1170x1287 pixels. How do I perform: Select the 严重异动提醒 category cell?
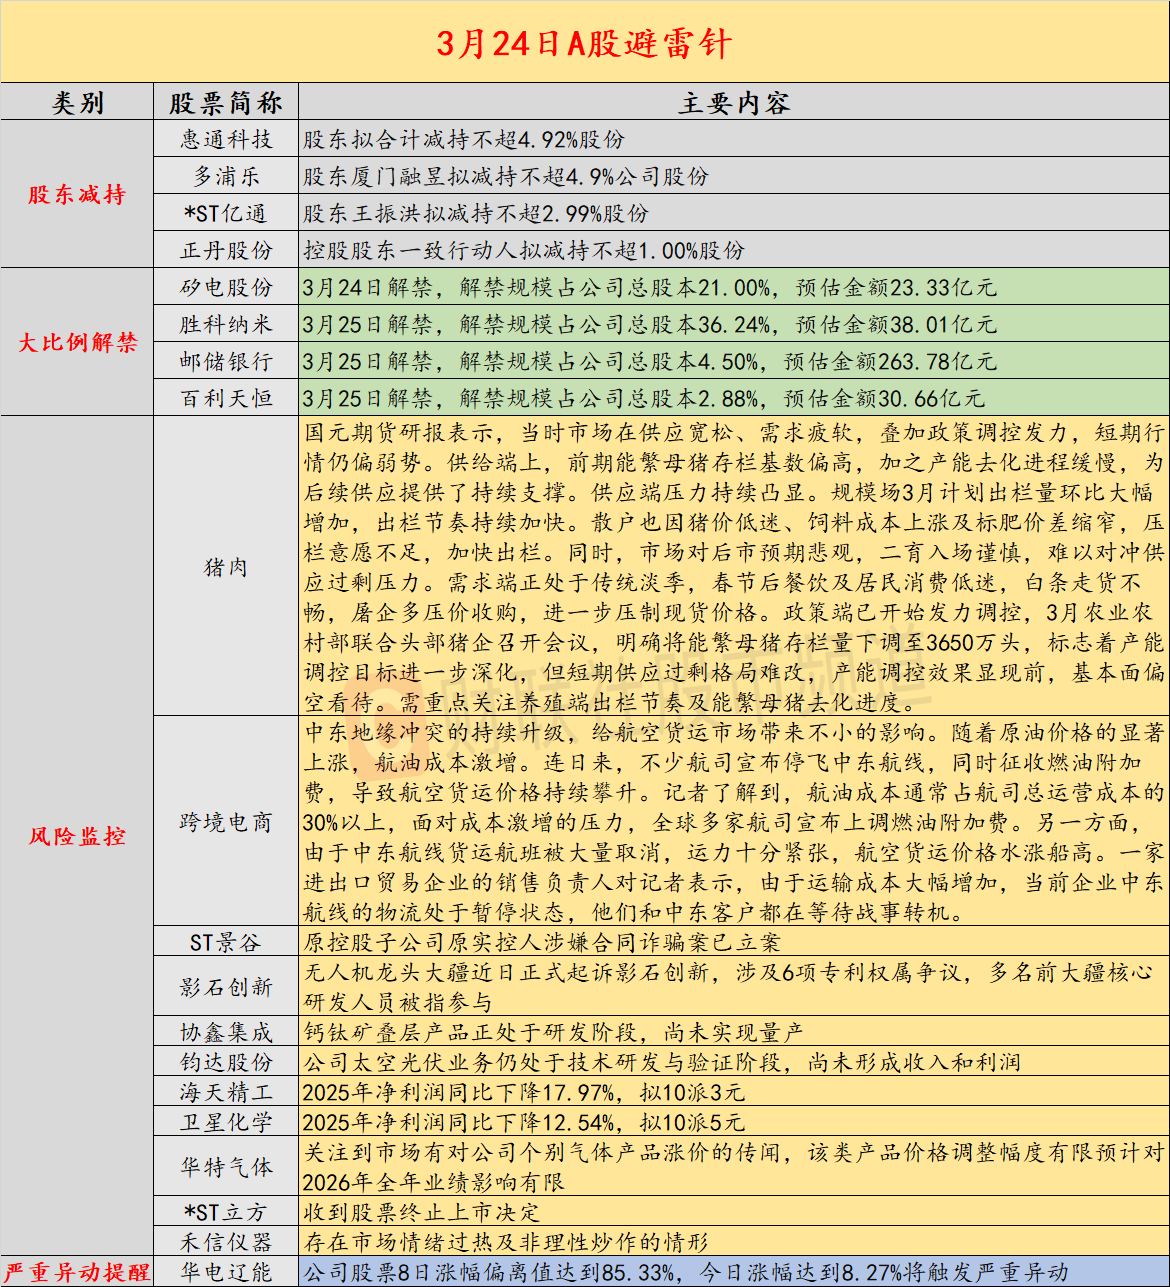[77, 1272]
